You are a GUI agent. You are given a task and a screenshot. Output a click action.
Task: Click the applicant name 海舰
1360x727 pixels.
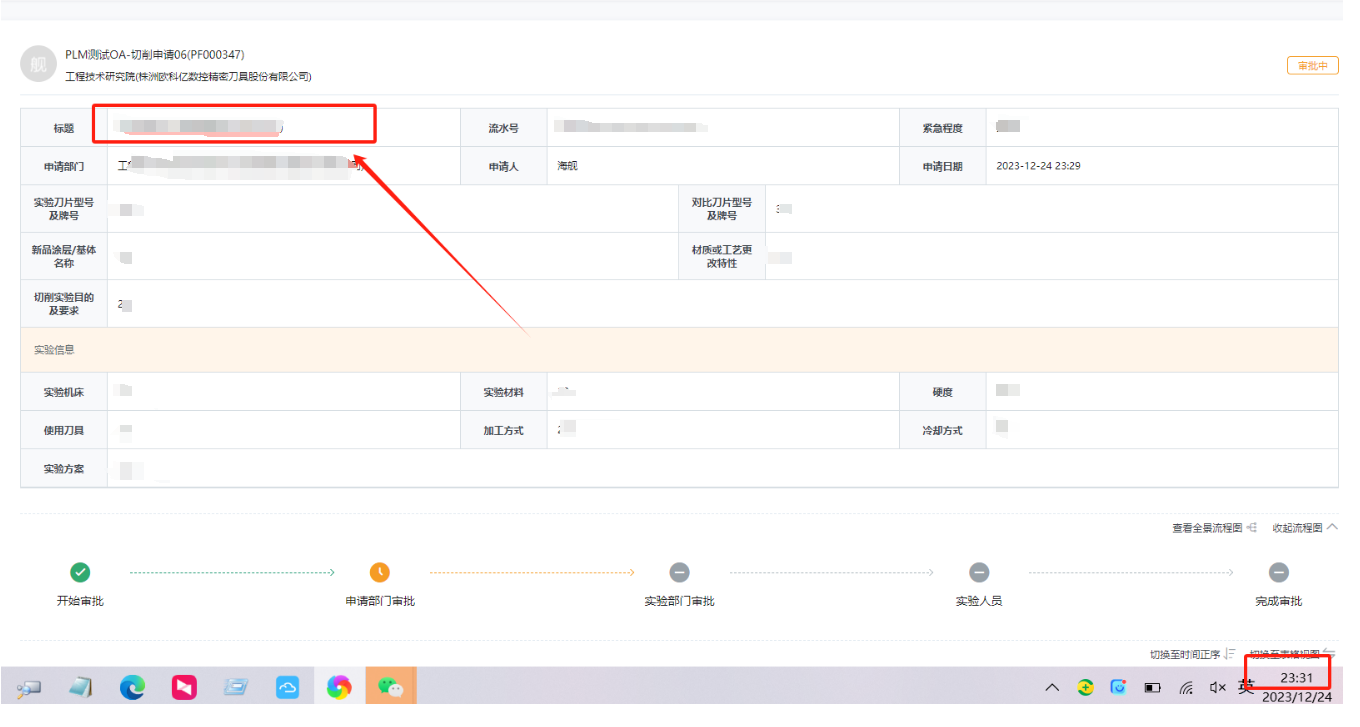[x=567, y=166]
